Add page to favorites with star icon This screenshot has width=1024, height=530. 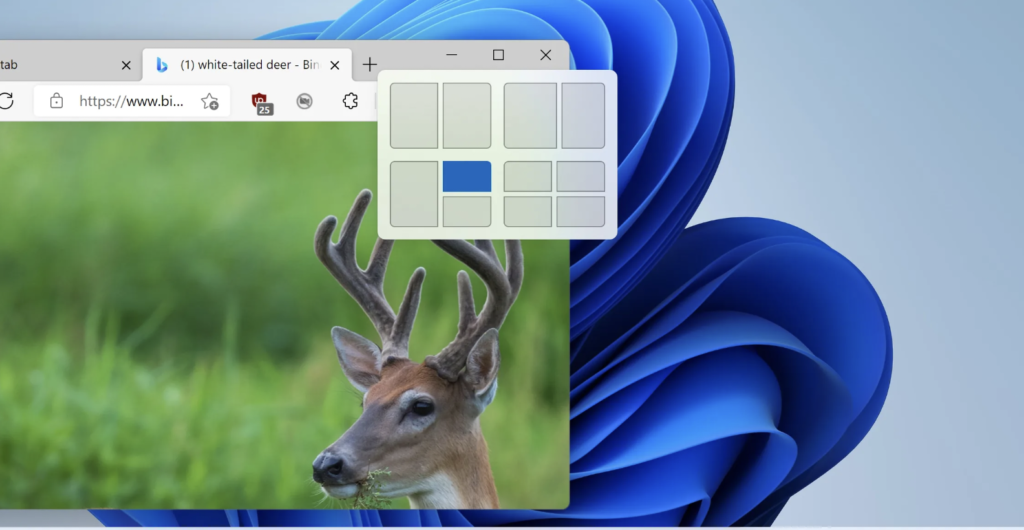point(210,101)
